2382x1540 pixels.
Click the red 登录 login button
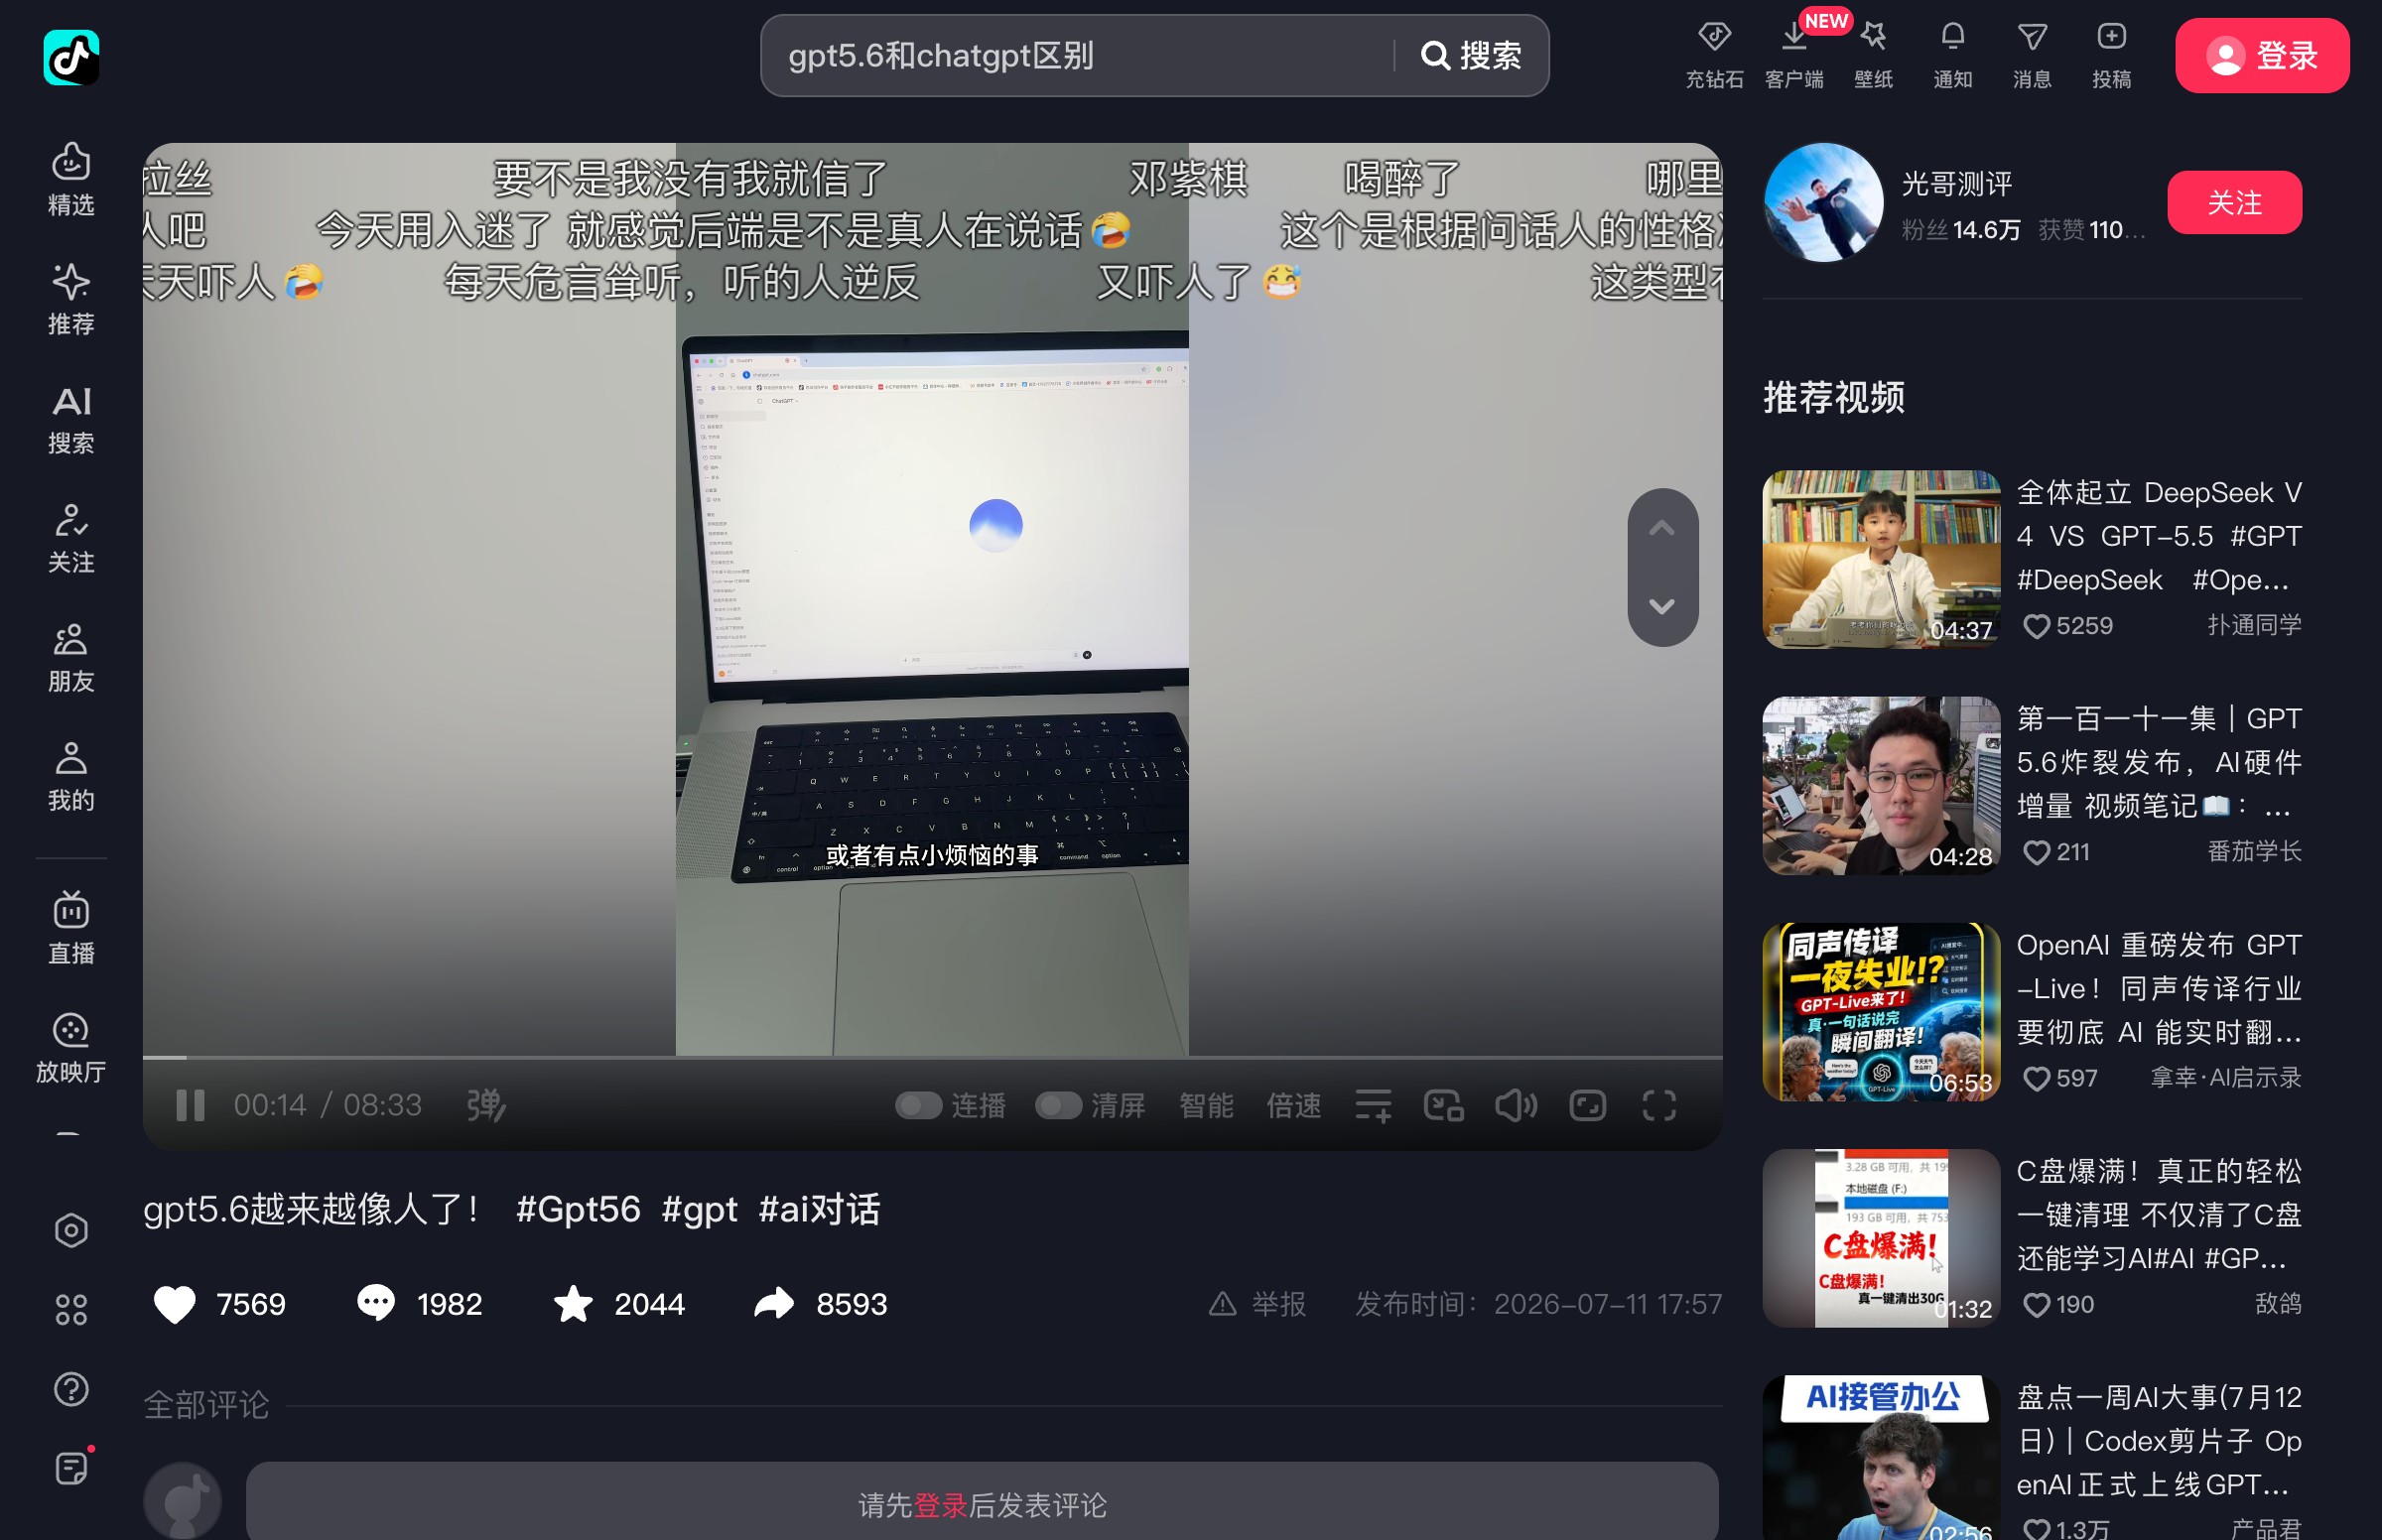(2262, 55)
